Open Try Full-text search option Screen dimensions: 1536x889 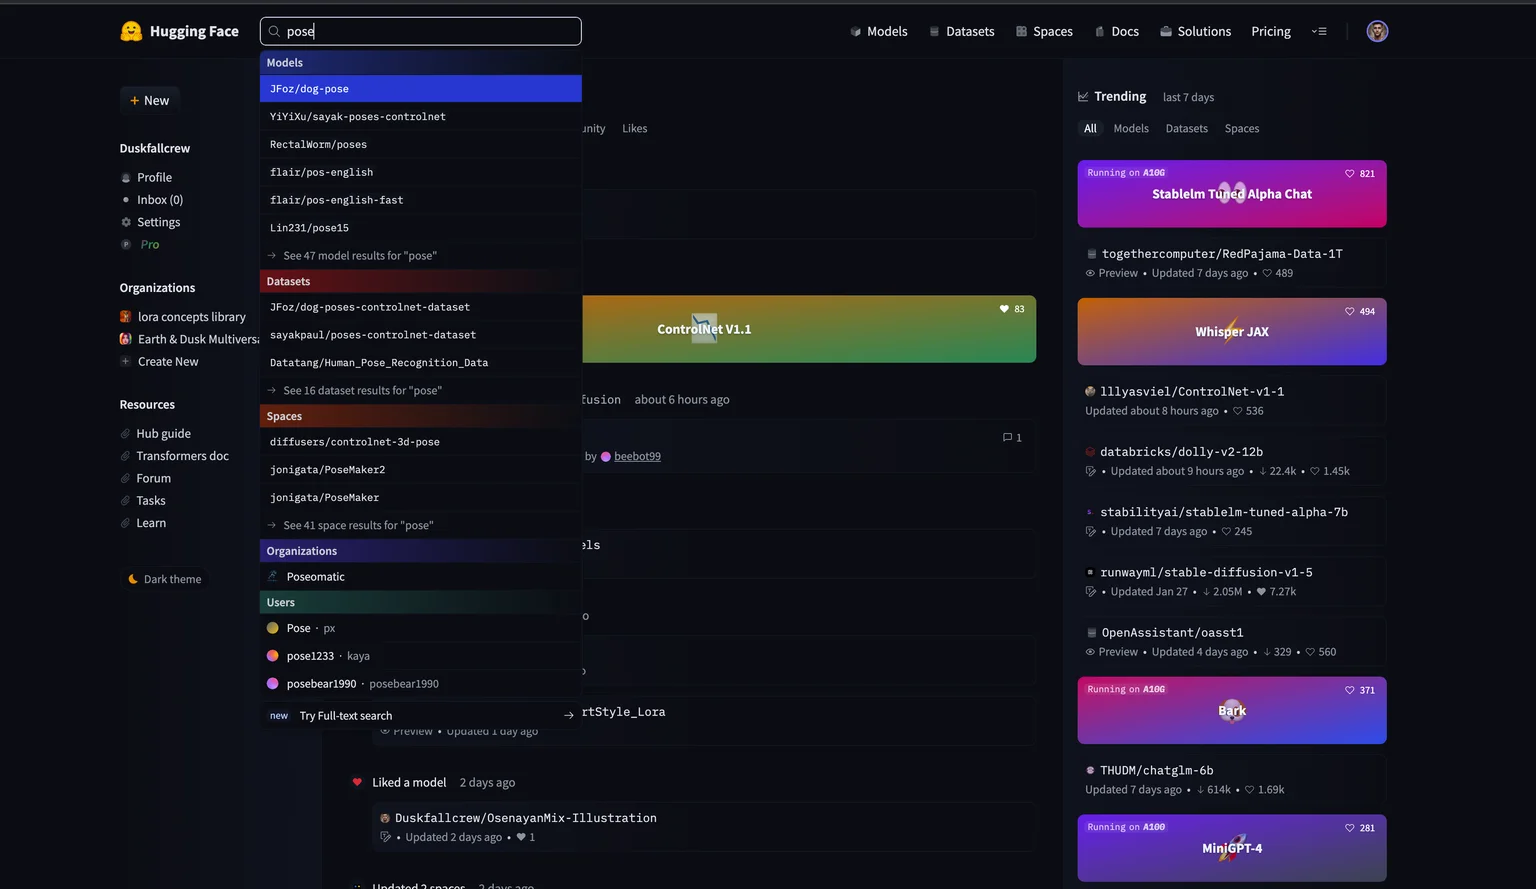pyautogui.click(x=421, y=715)
